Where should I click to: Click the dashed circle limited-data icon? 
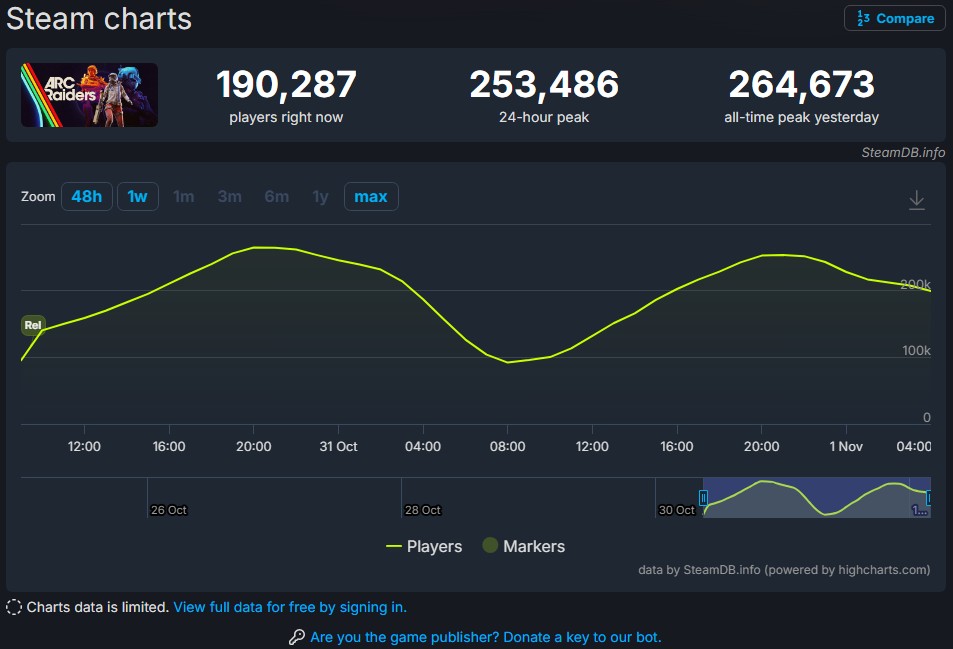click(14, 607)
